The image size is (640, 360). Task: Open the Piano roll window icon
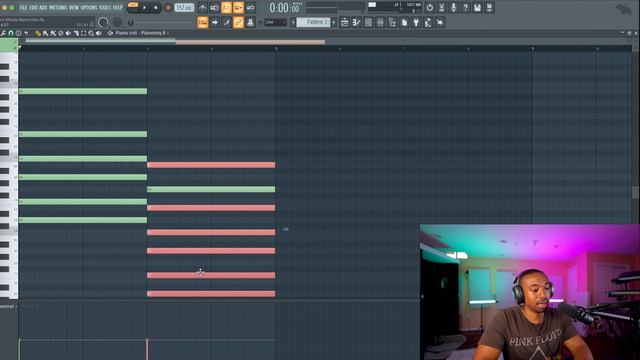(356, 22)
